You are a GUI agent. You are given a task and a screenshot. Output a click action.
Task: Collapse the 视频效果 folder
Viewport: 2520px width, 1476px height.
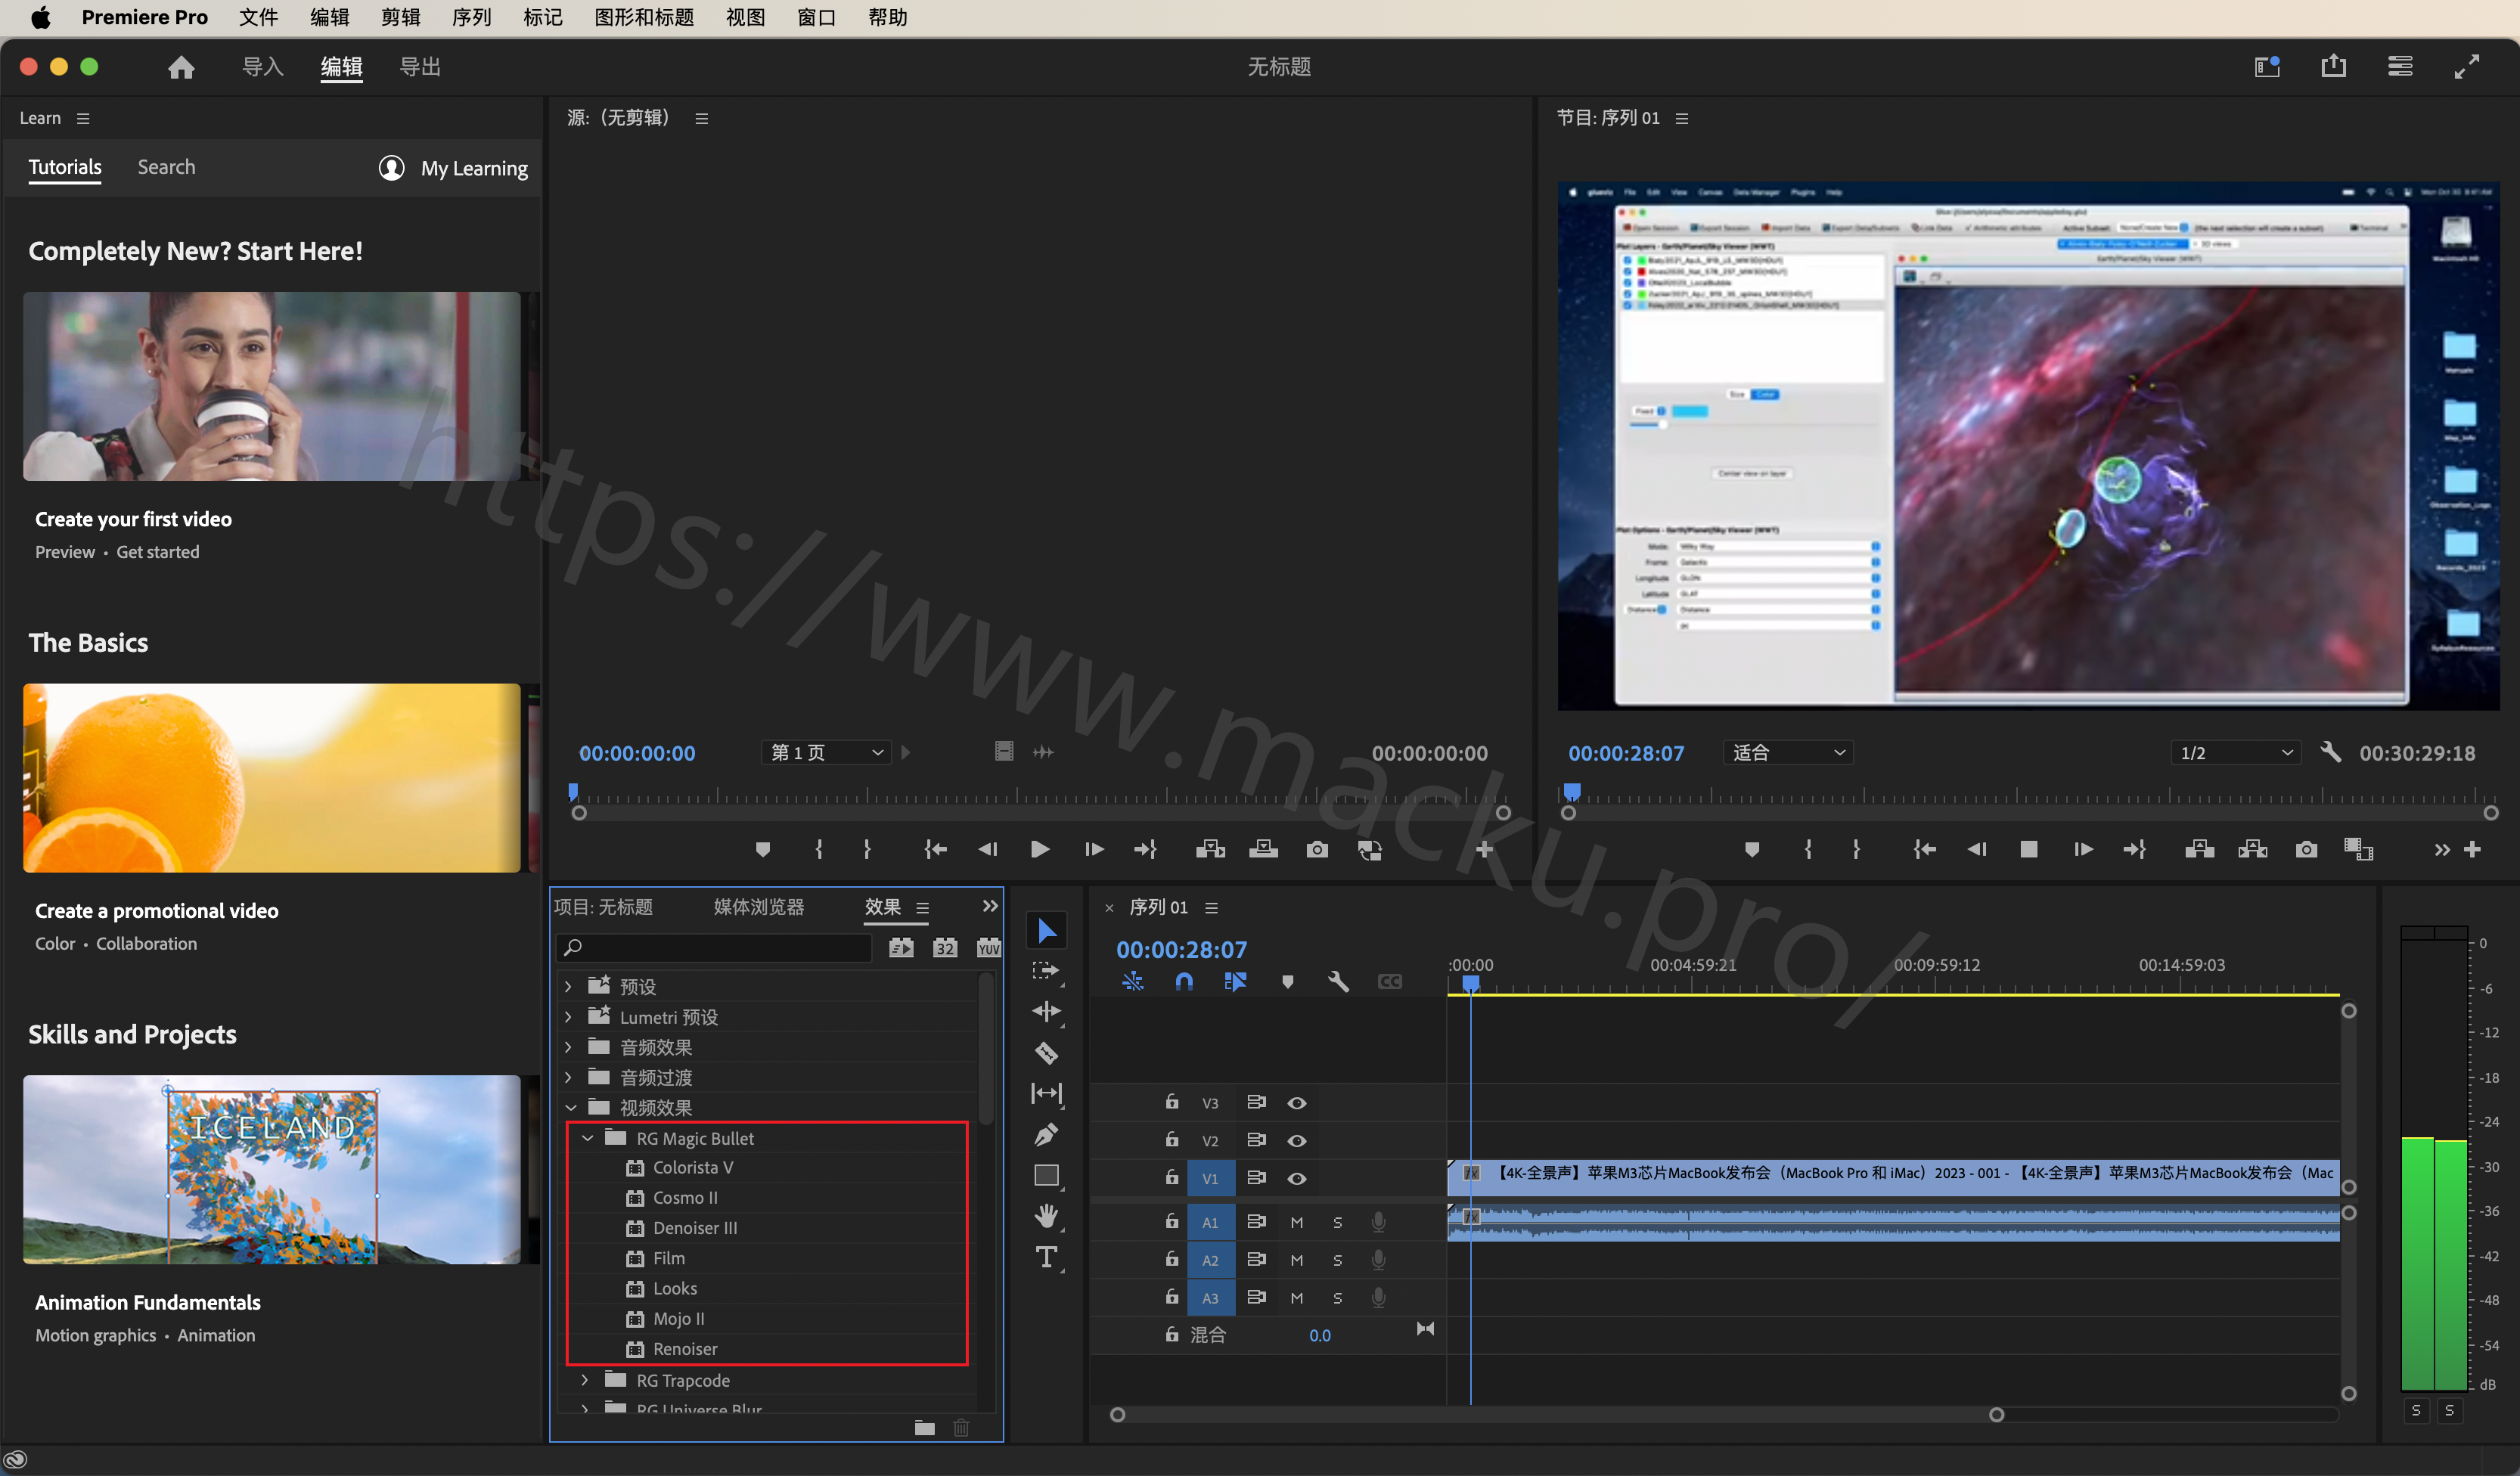point(571,1108)
